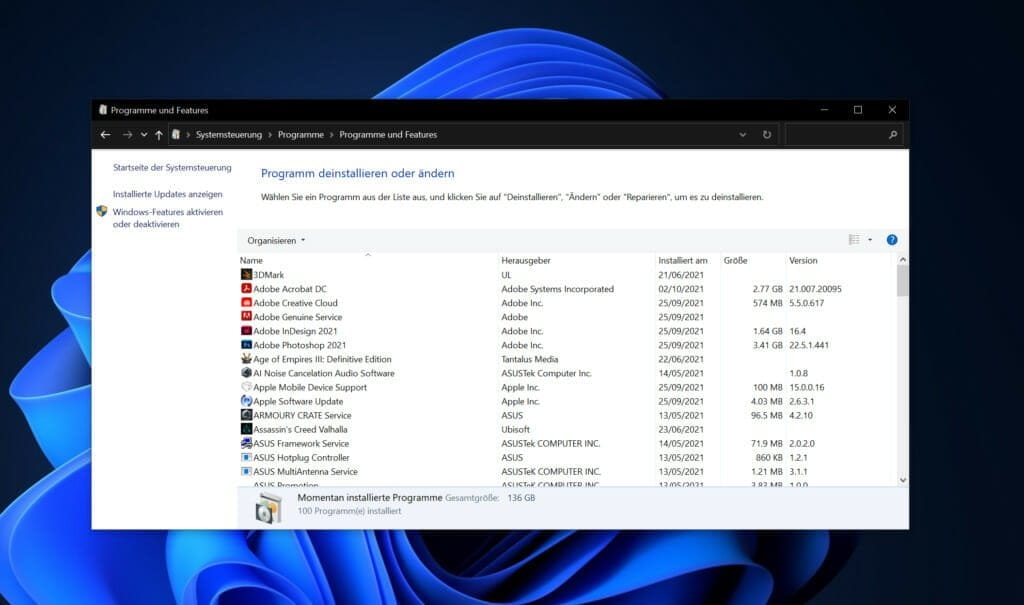
Task: Expand the view options dropdown arrow
Action: 870,240
